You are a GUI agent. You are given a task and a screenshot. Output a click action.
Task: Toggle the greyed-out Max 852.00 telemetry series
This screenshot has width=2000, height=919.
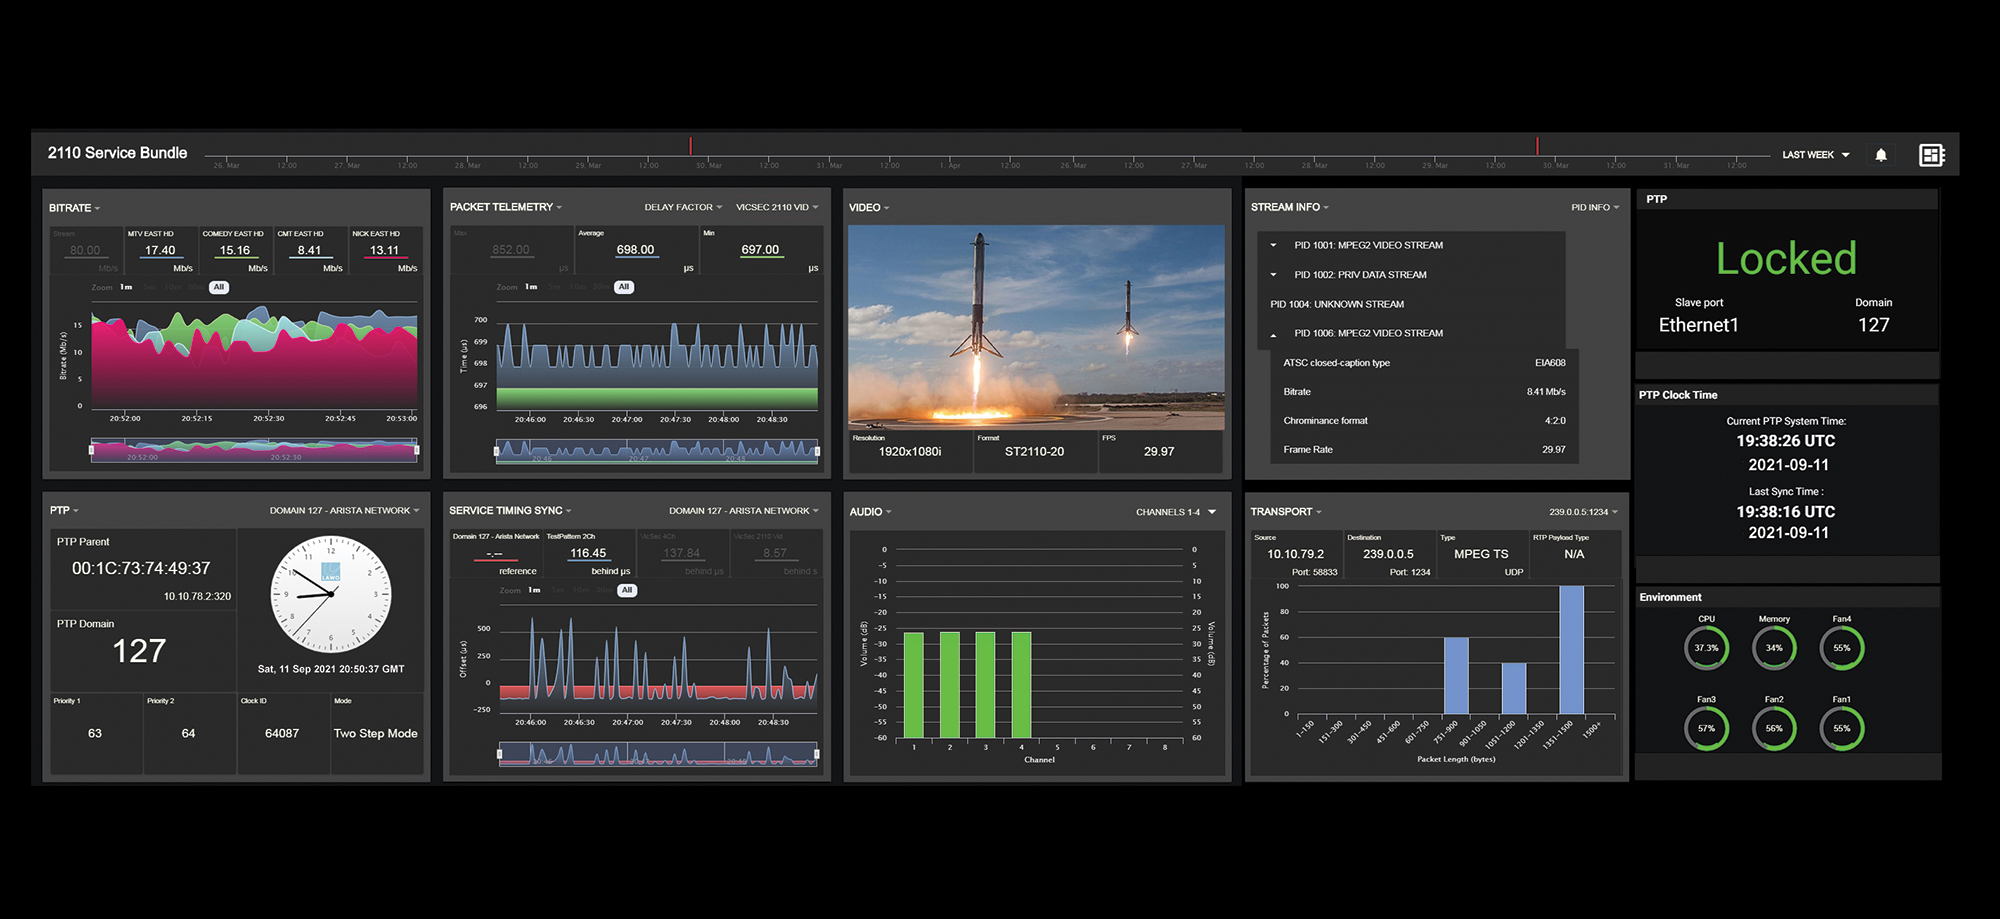pyautogui.click(x=510, y=250)
